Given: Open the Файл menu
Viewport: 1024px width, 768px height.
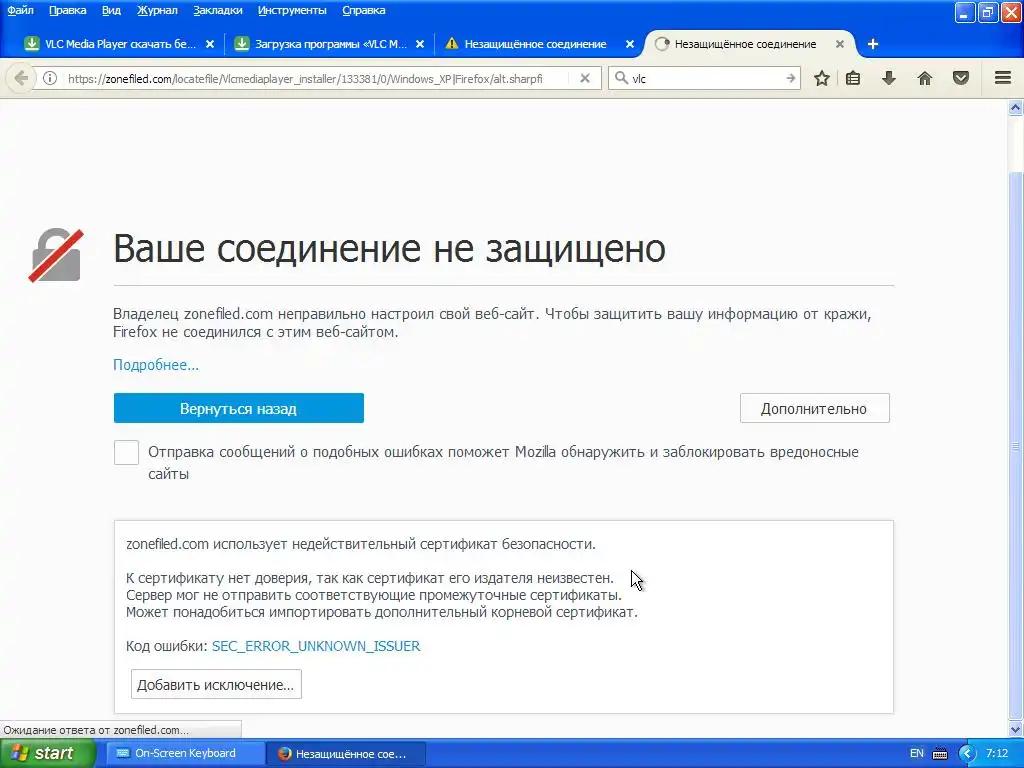Looking at the screenshot, I should point(20,10).
